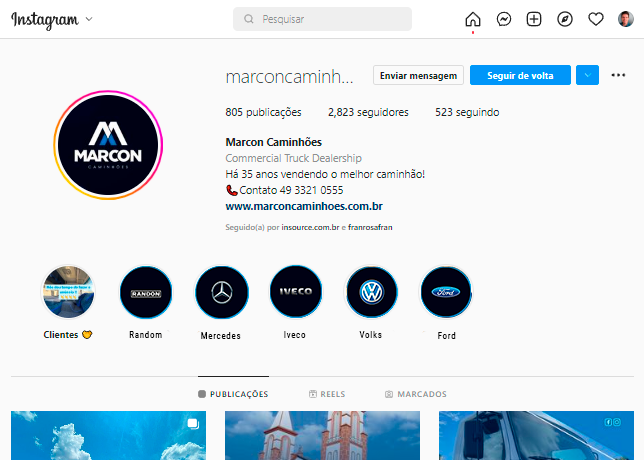The height and width of the screenshot is (460, 644).
Task: Click the Seguir de volta button
Action: coord(520,75)
